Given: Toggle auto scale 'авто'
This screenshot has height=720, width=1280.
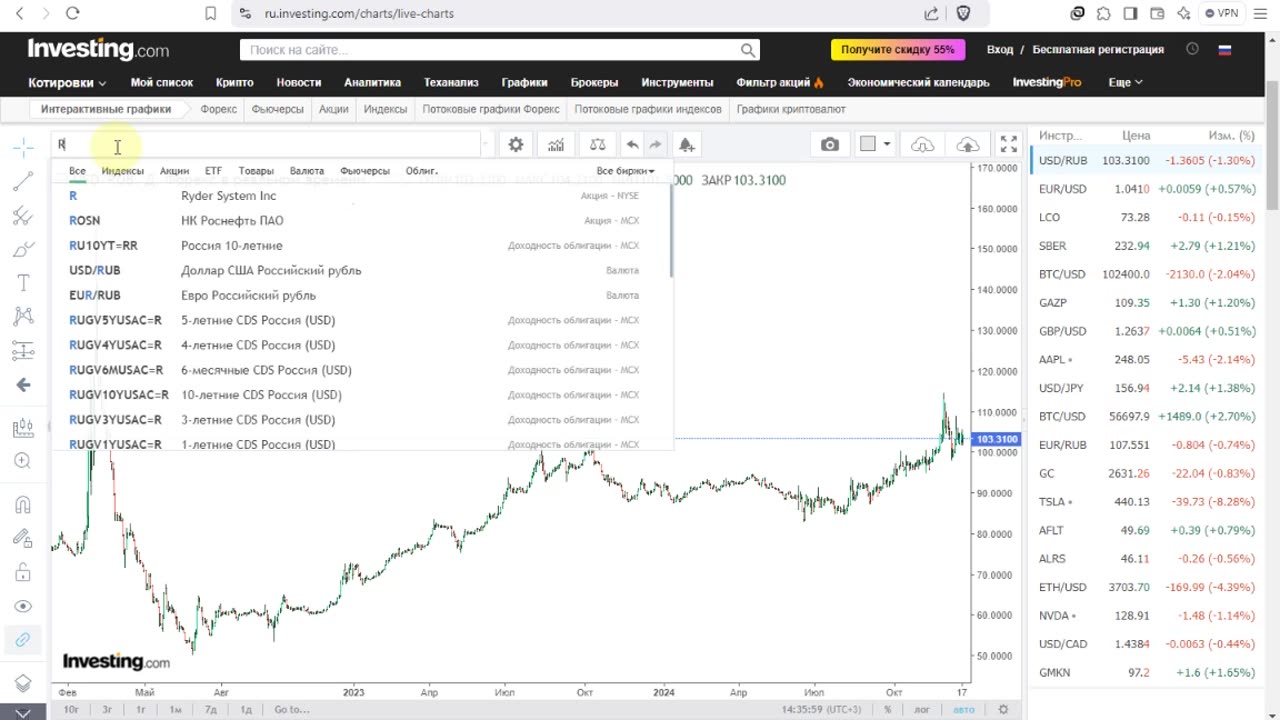Looking at the screenshot, I should click(963, 709).
